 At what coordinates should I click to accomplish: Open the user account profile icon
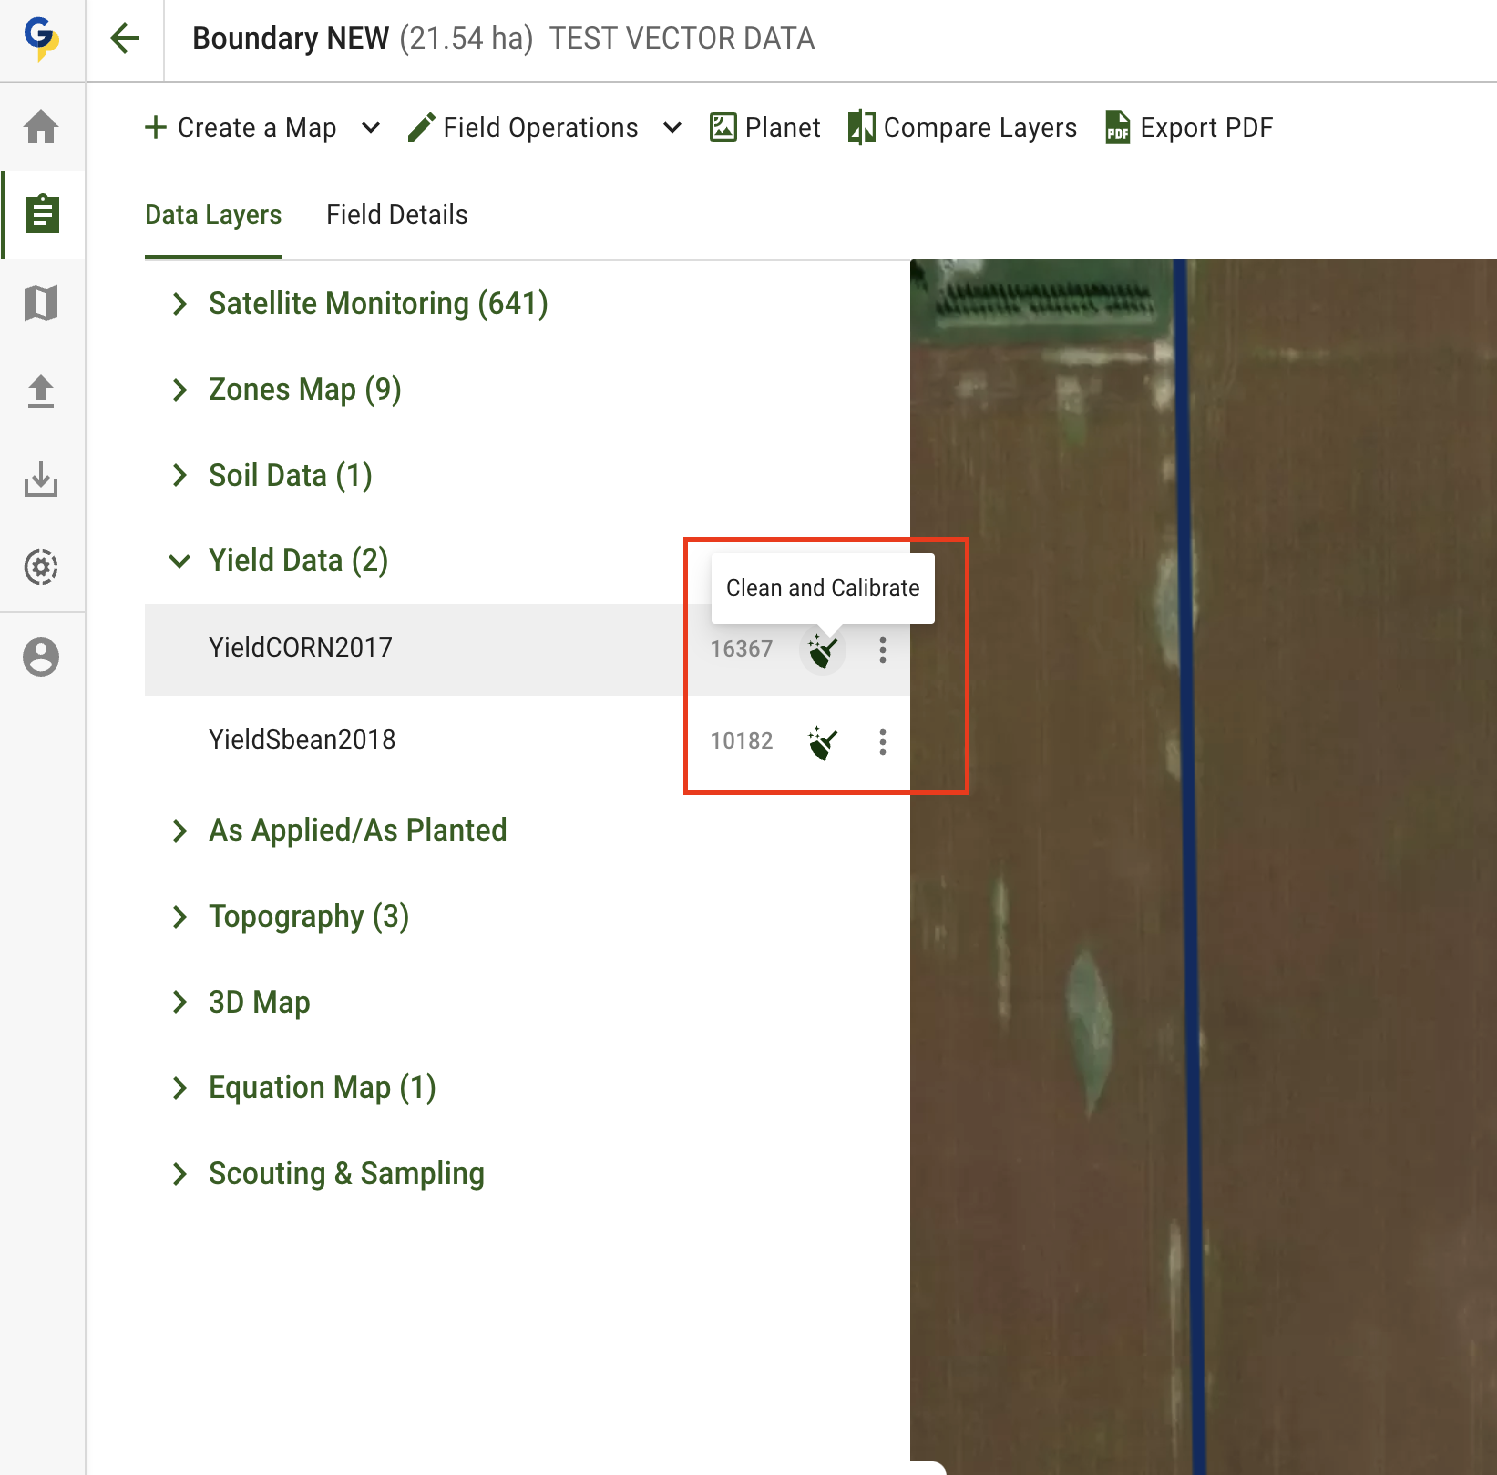41,657
